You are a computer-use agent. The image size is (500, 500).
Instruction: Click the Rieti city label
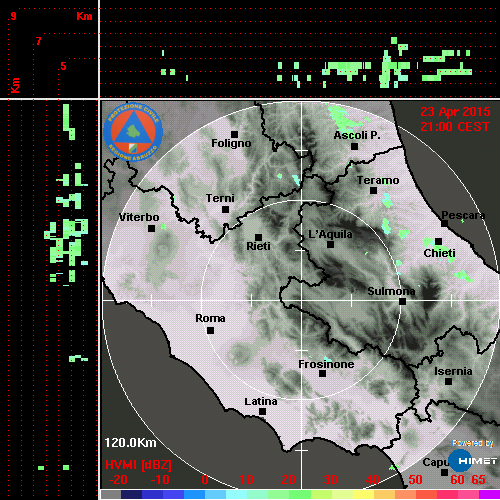(258, 246)
